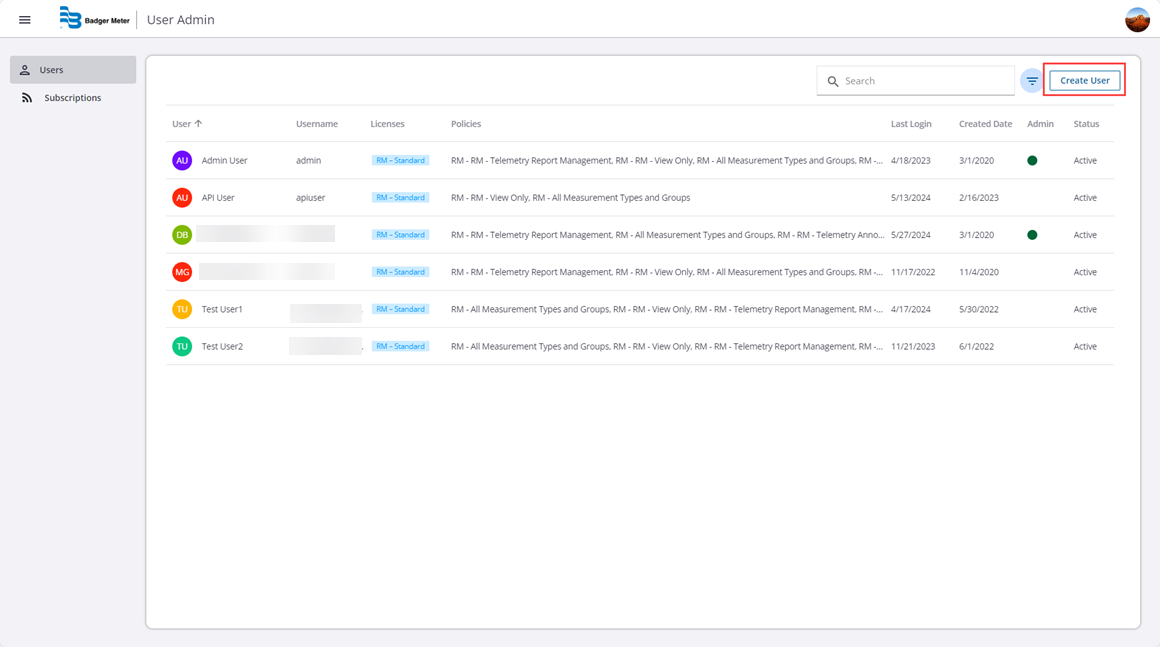Open the profile avatar menu
1160x647 pixels.
point(1137,20)
